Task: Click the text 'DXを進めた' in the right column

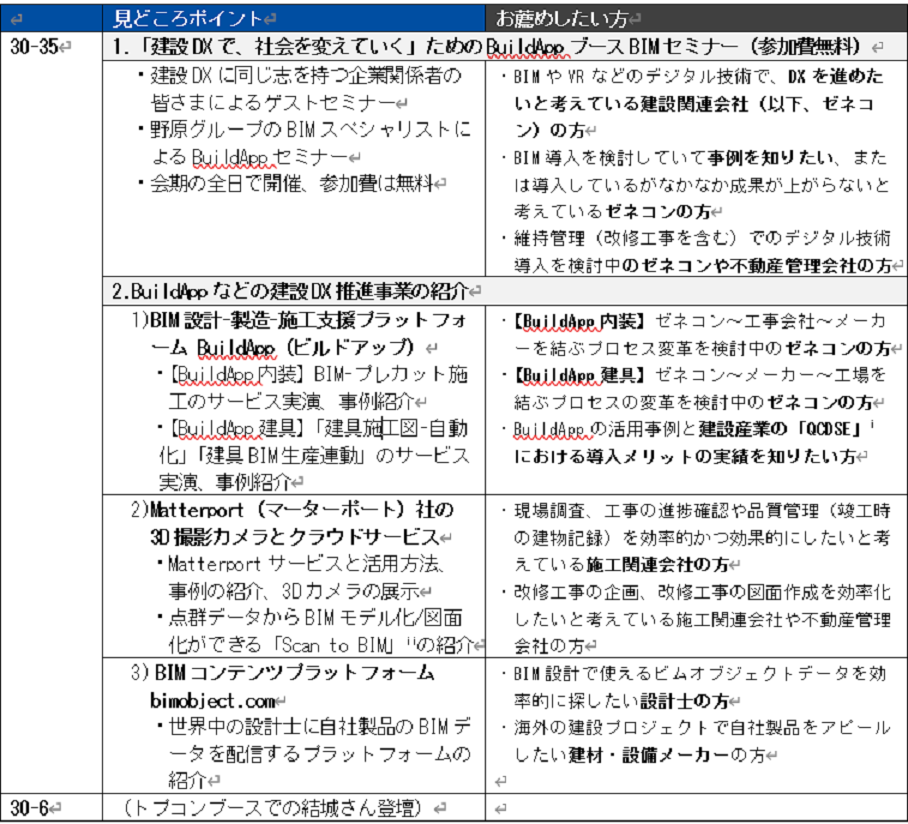Action: pyautogui.click(x=835, y=76)
